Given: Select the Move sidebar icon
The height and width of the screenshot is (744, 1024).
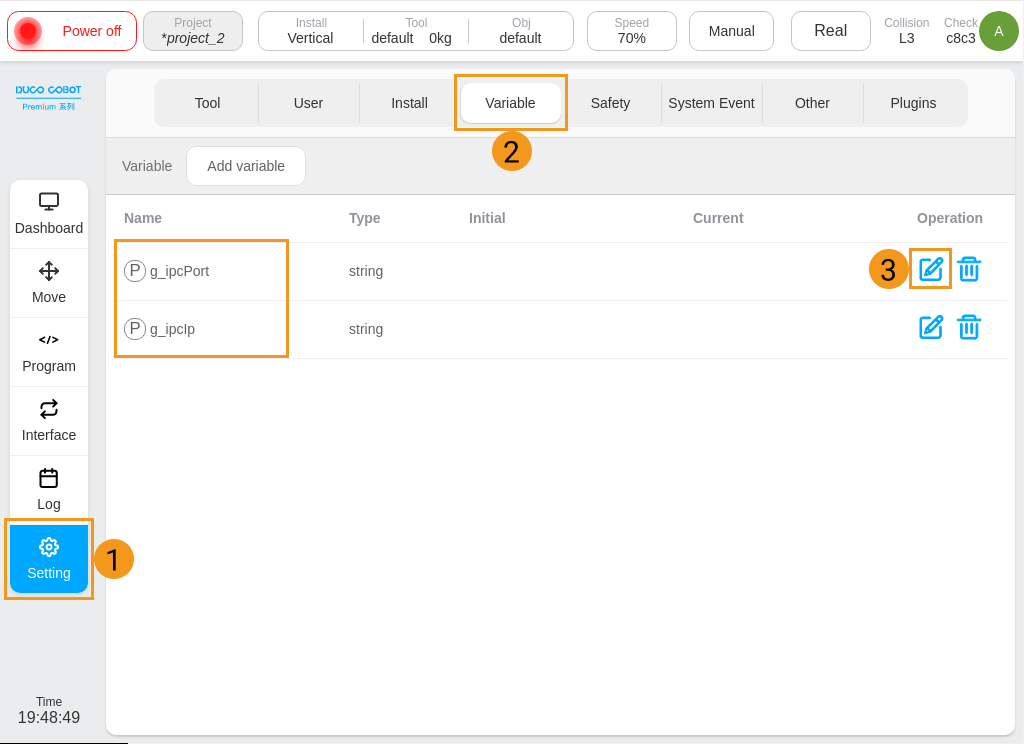Looking at the screenshot, I should (48, 282).
